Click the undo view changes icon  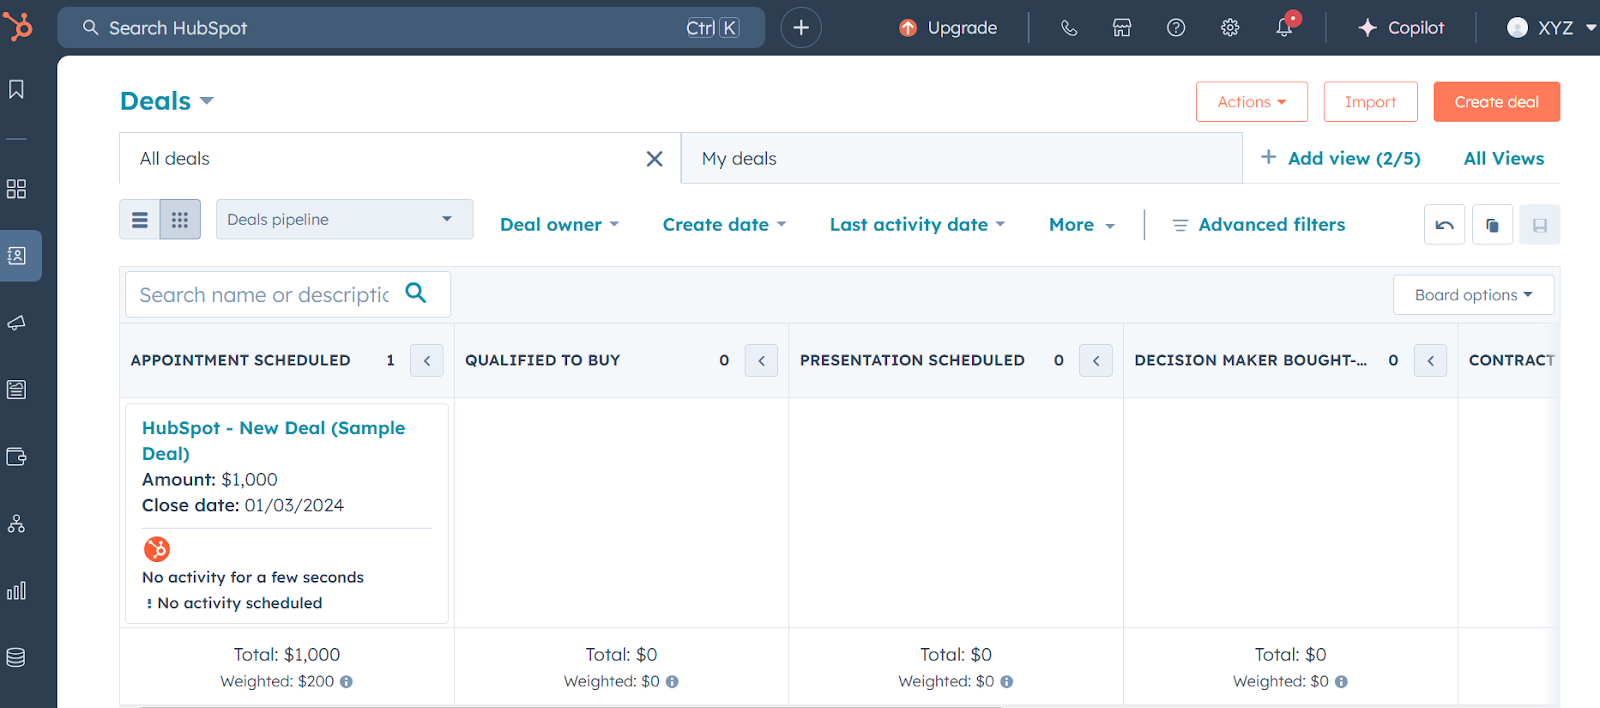click(x=1445, y=225)
